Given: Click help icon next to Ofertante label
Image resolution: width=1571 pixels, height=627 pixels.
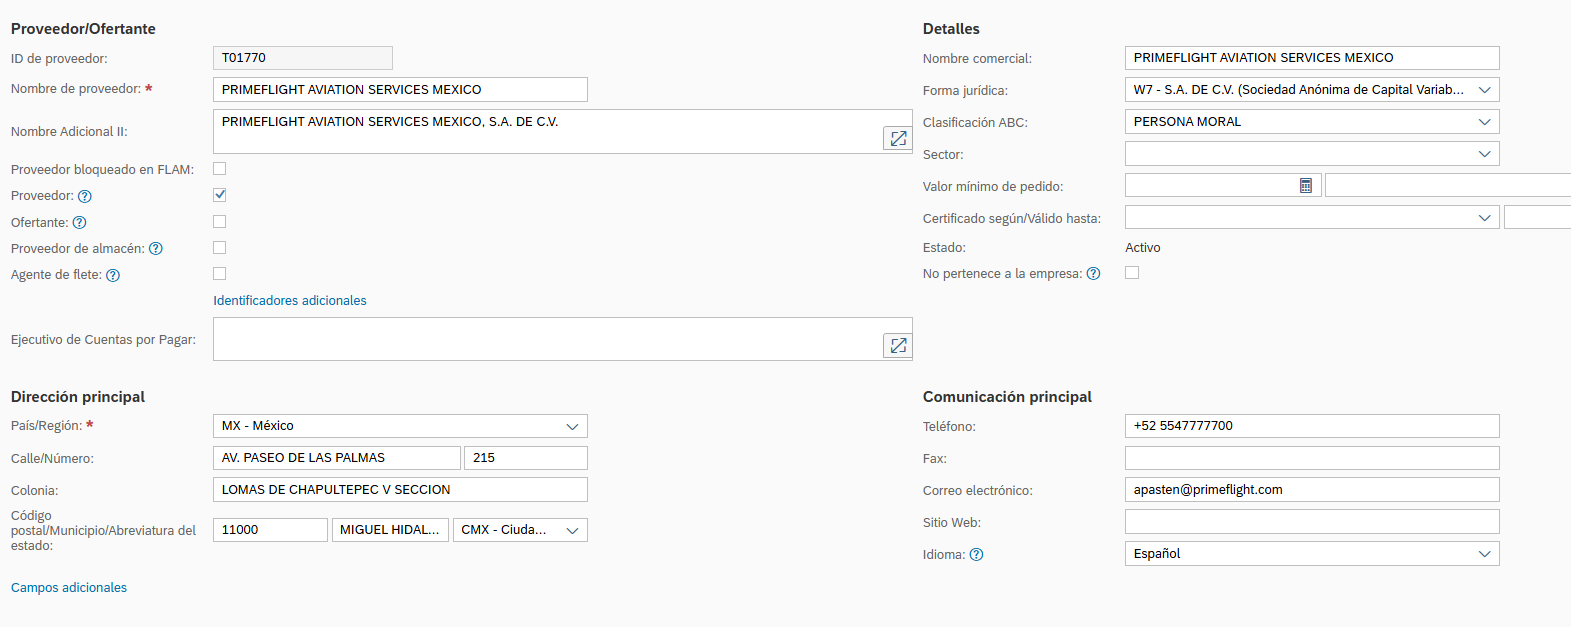Looking at the screenshot, I should pos(80,223).
